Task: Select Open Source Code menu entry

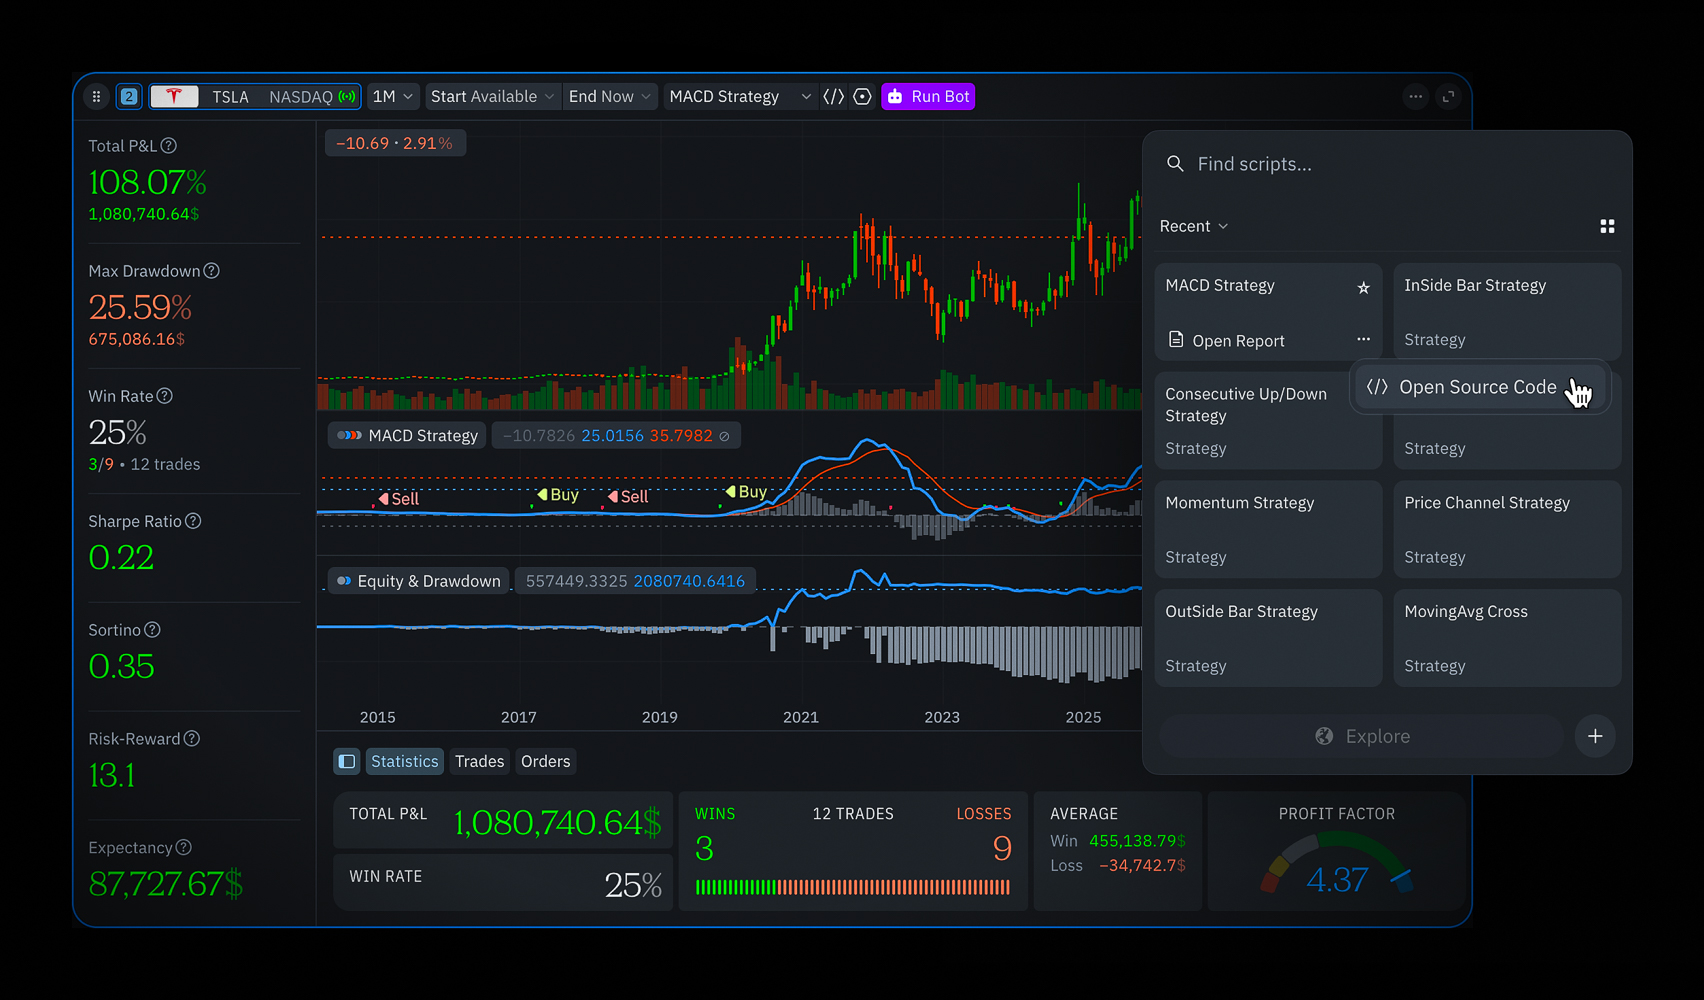Action: click(x=1481, y=387)
